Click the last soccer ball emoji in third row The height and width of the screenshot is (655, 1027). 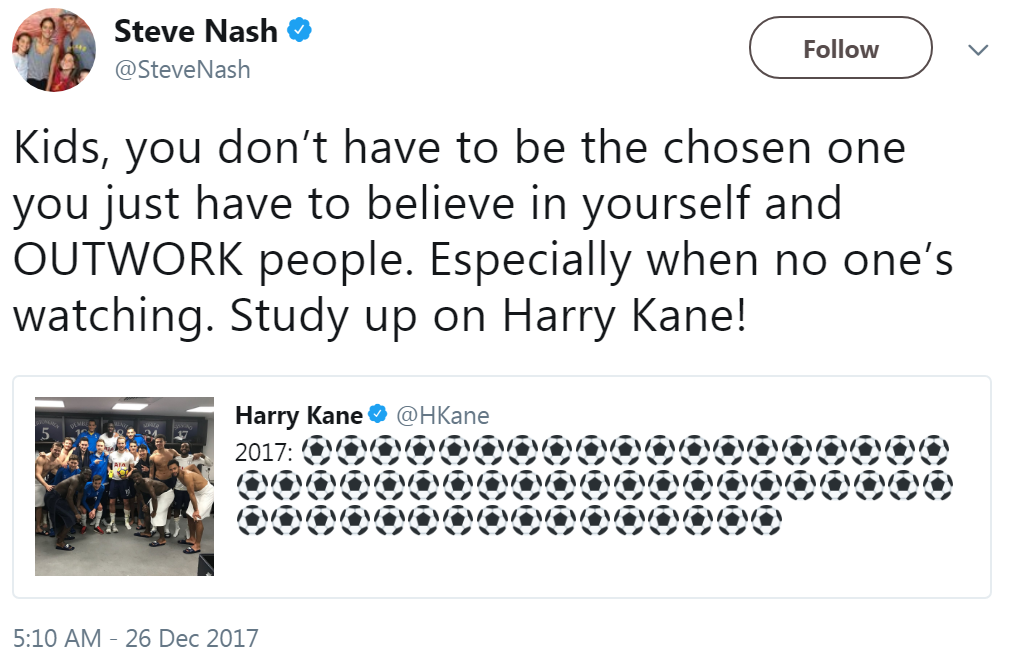pyautogui.click(x=766, y=521)
